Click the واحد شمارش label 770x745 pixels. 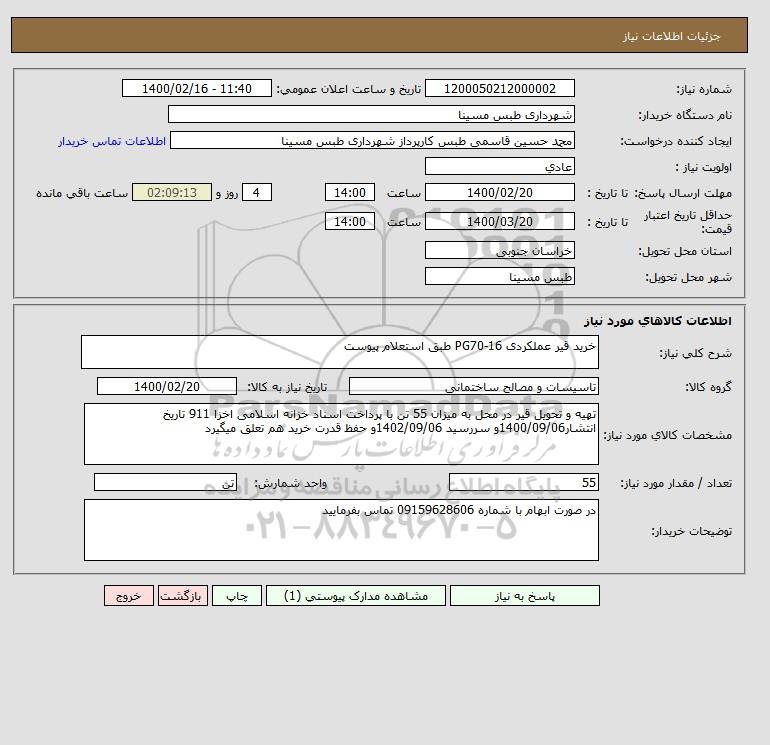click(x=290, y=483)
